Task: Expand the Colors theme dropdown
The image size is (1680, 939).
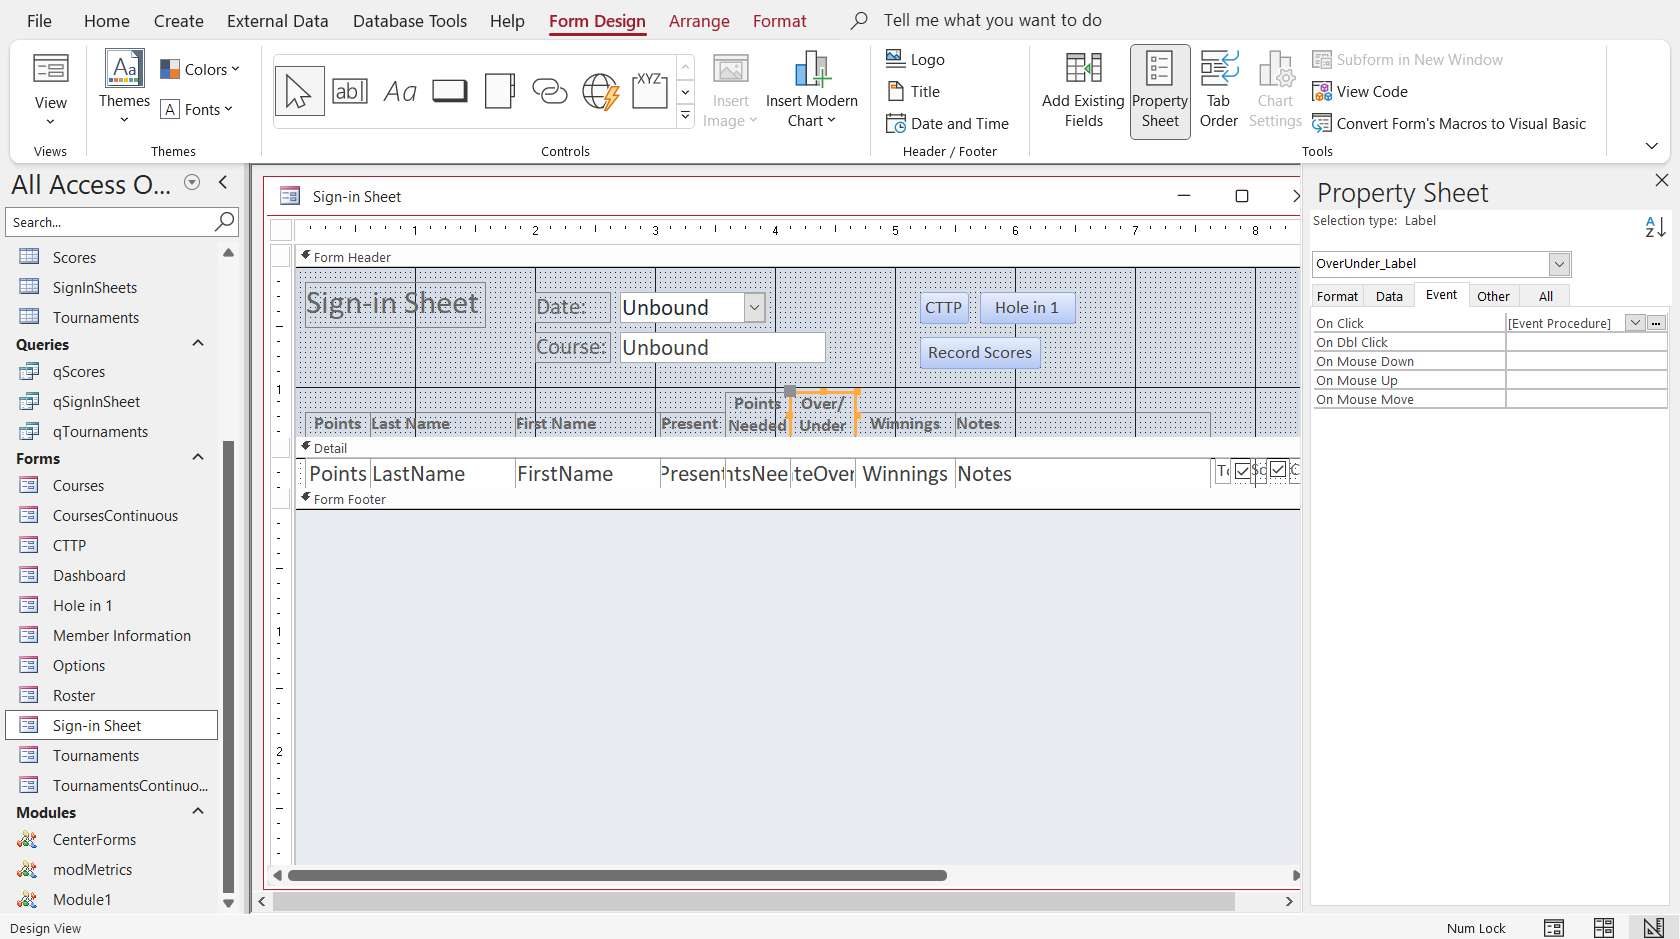Action: [x=200, y=69]
